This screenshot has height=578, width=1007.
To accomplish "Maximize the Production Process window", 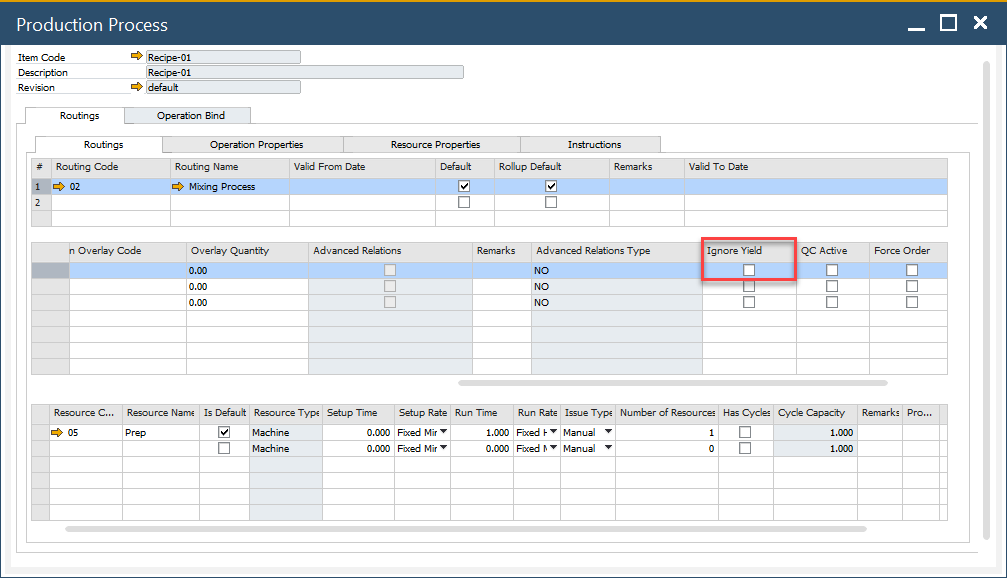I will [949, 23].
